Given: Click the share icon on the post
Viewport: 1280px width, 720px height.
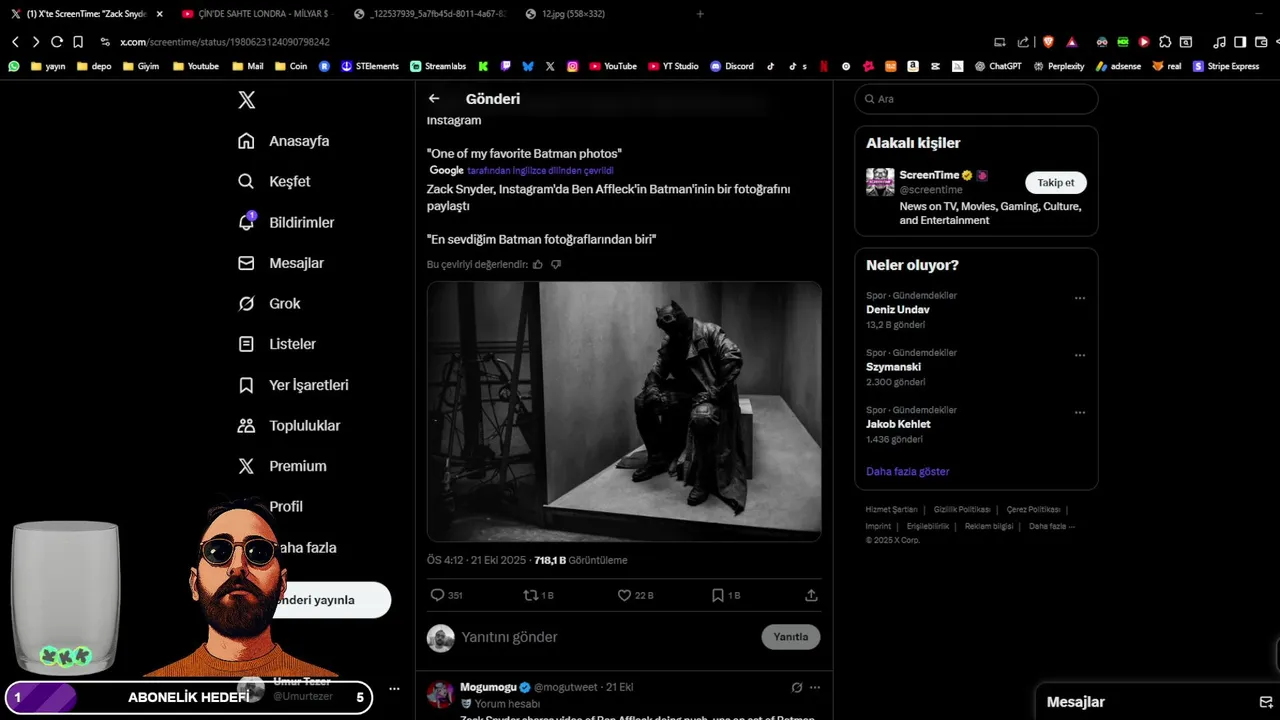Looking at the screenshot, I should click(x=811, y=595).
